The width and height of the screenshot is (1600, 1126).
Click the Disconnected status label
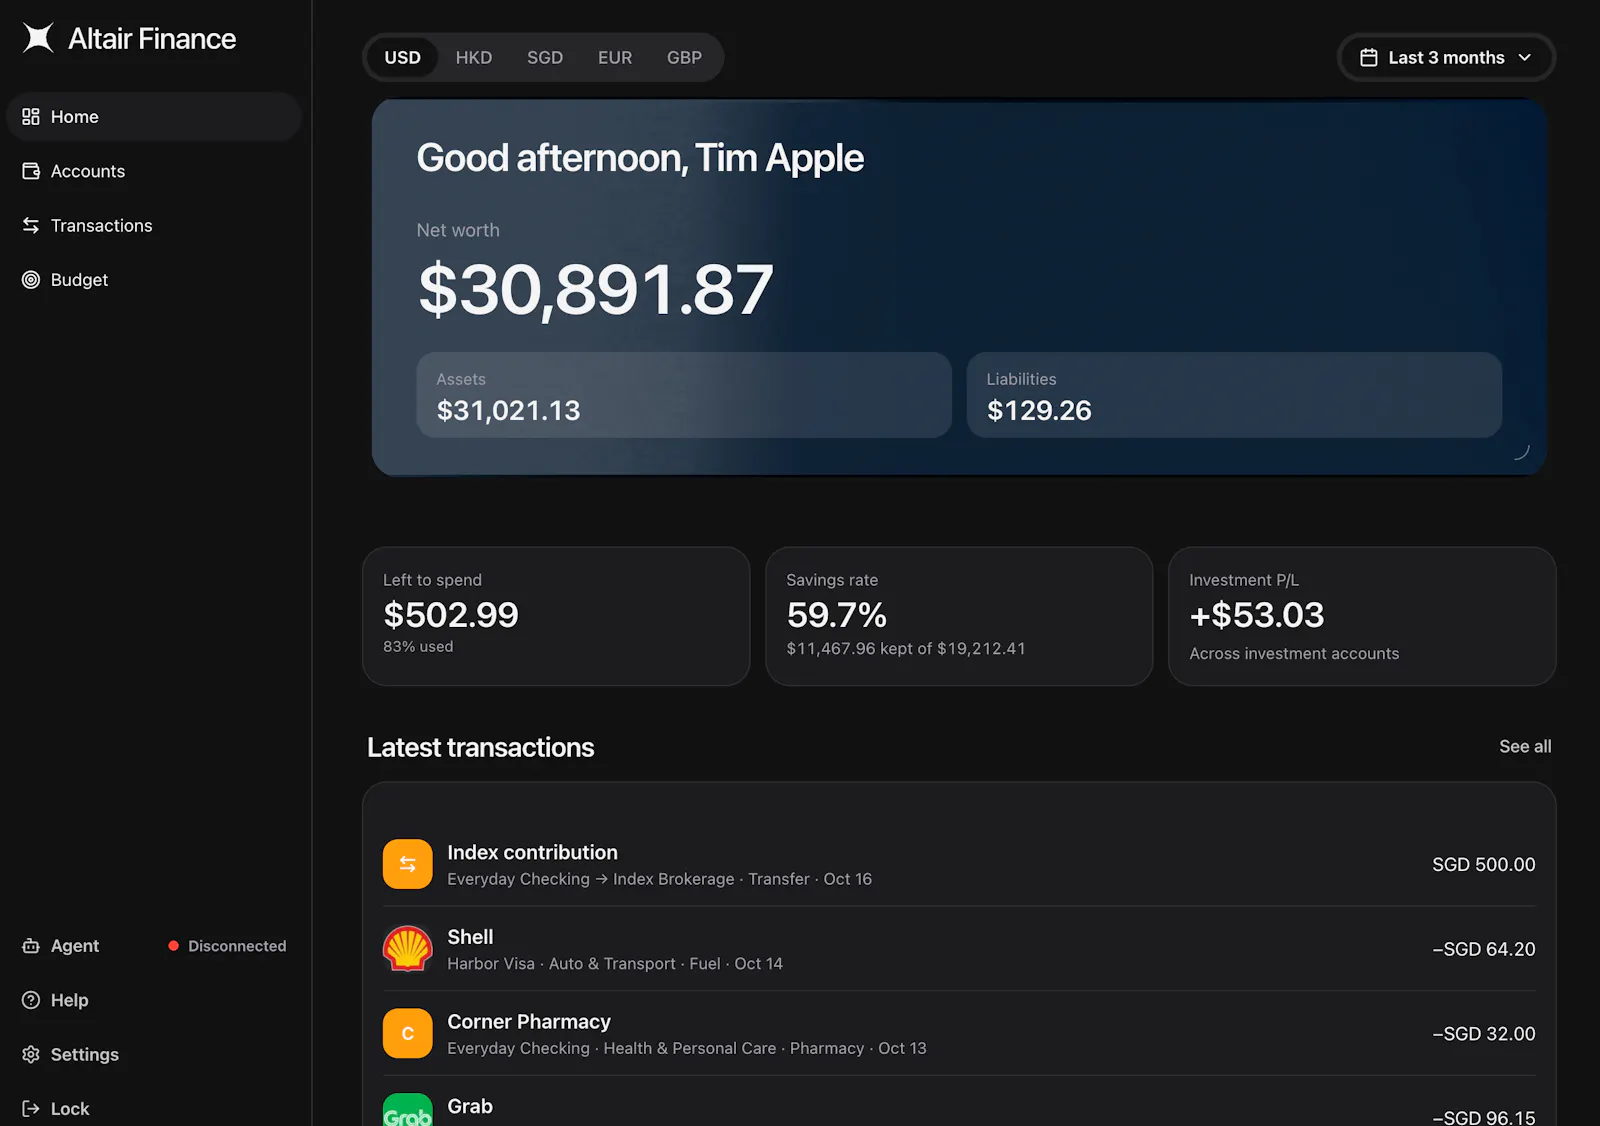pyautogui.click(x=237, y=946)
